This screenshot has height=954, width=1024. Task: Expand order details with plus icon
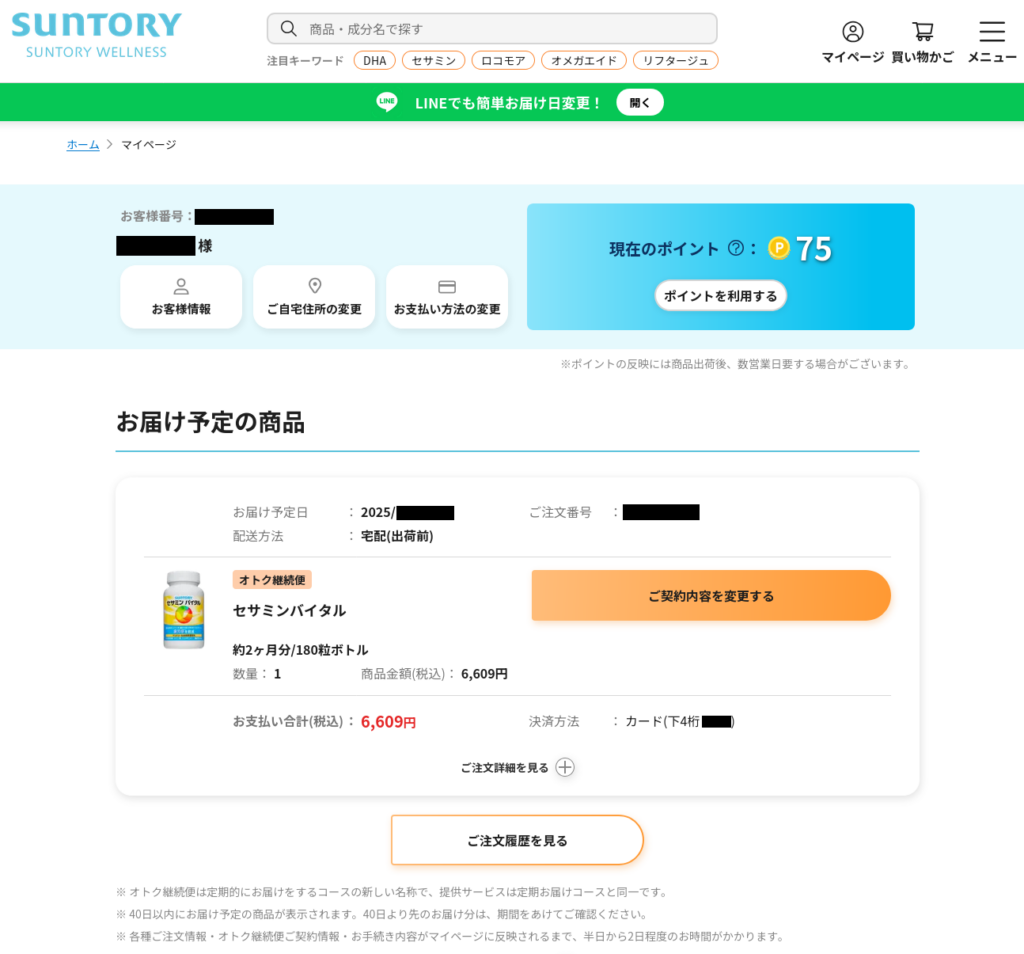pos(565,767)
